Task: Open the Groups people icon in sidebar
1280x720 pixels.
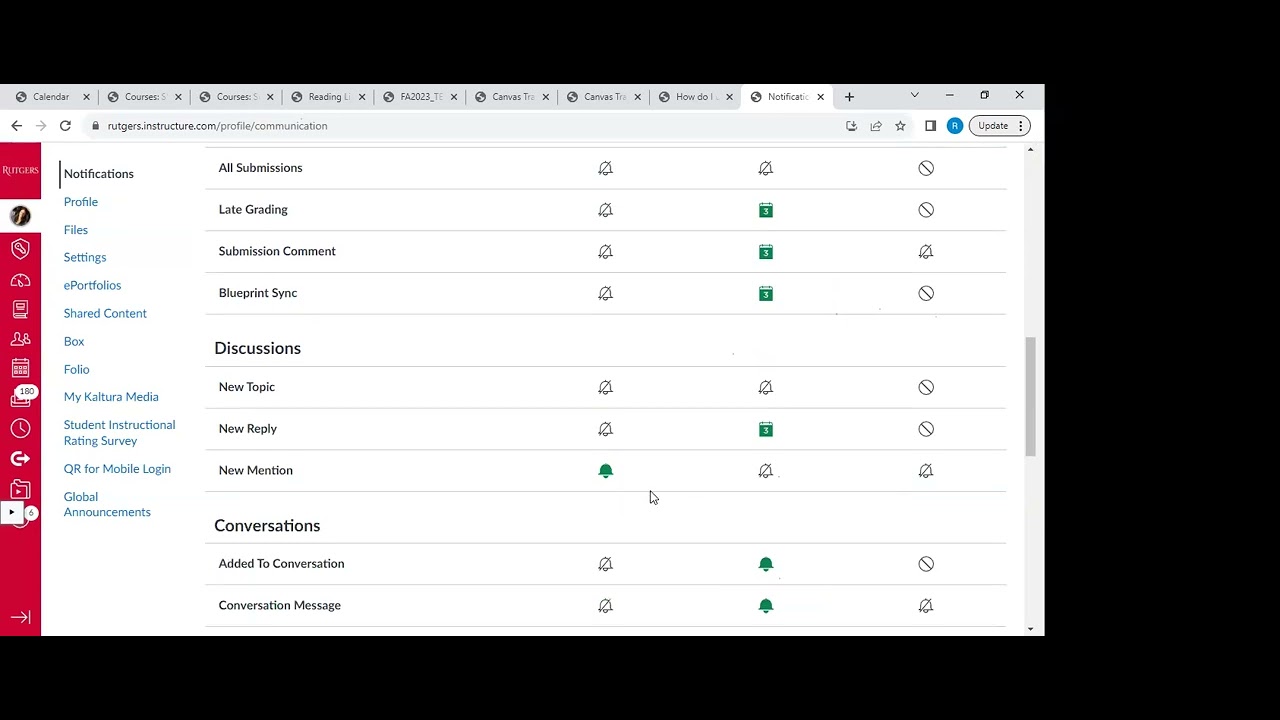Action: [x=20, y=339]
